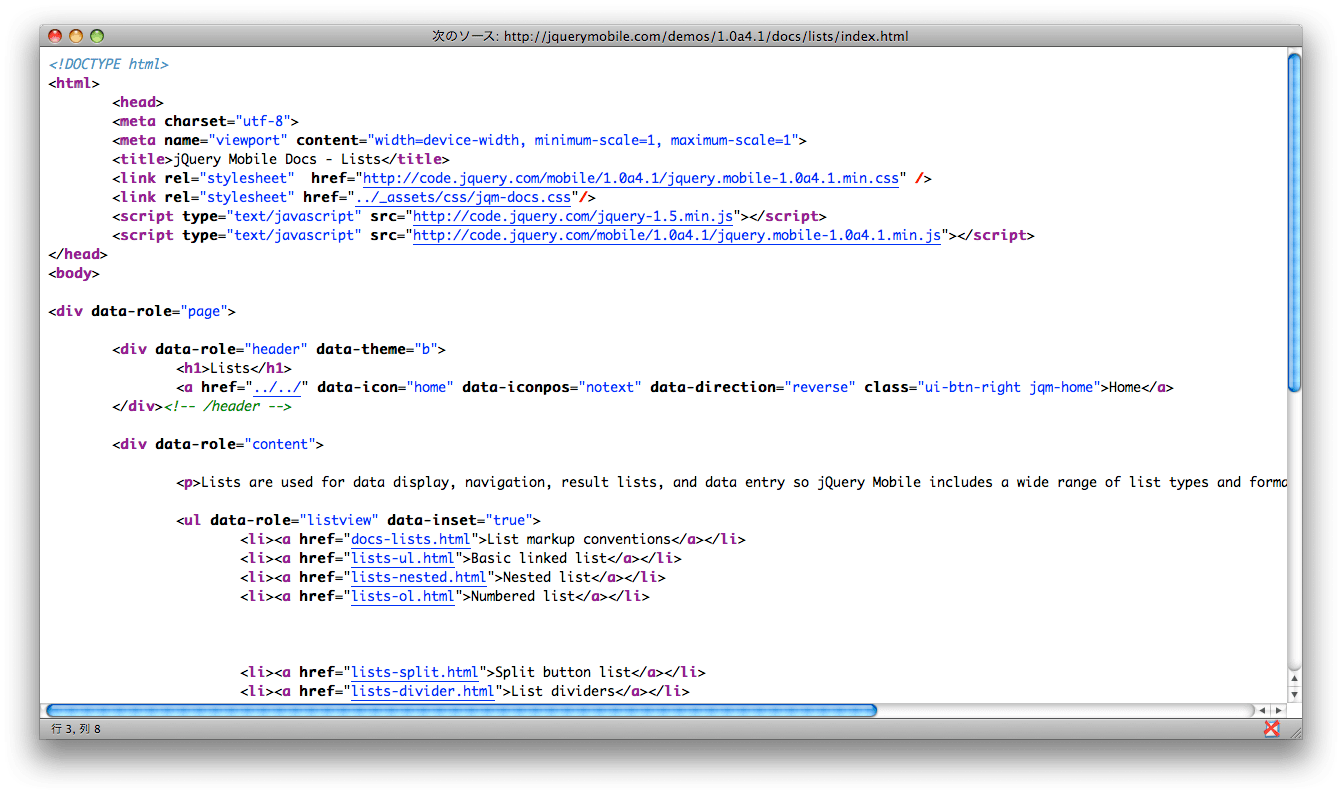Follow the lists-ul.html link

(x=402, y=558)
